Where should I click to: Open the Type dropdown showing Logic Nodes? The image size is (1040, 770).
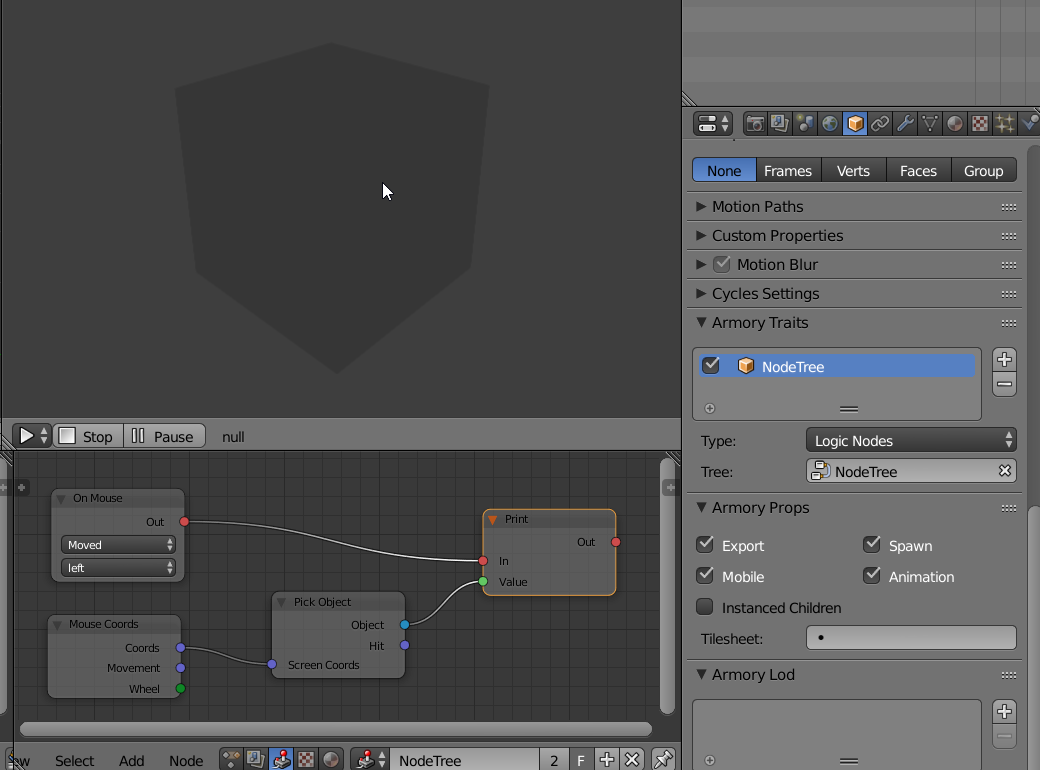911,438
